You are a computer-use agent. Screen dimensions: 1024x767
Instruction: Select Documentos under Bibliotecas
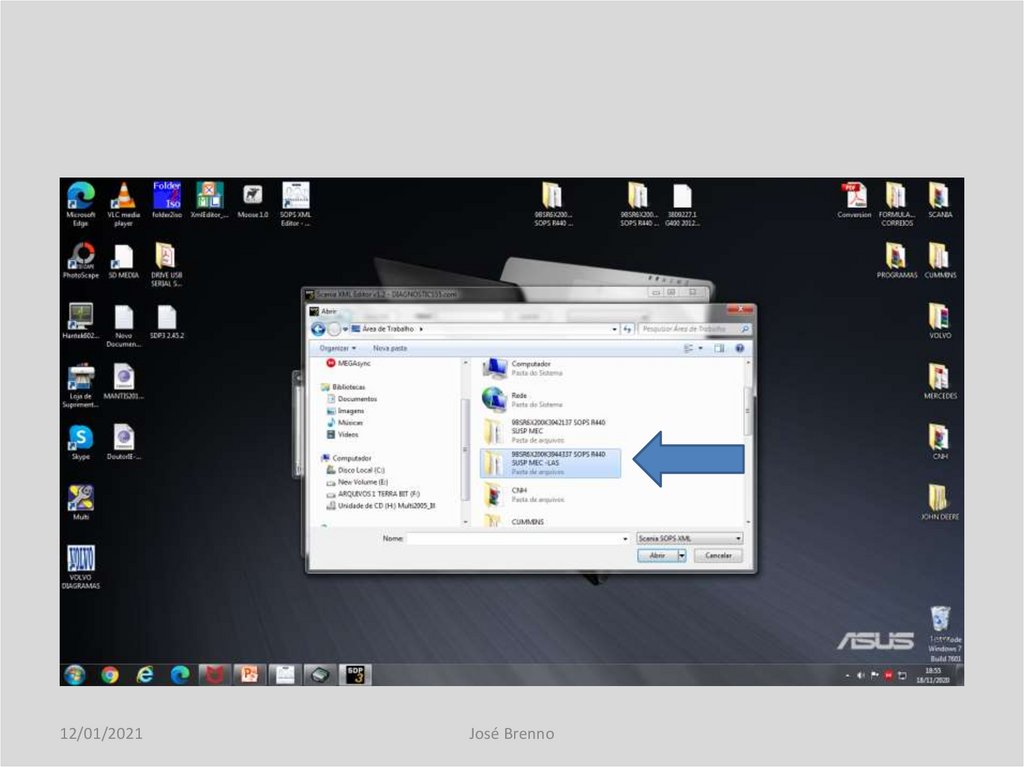point(356,399)
